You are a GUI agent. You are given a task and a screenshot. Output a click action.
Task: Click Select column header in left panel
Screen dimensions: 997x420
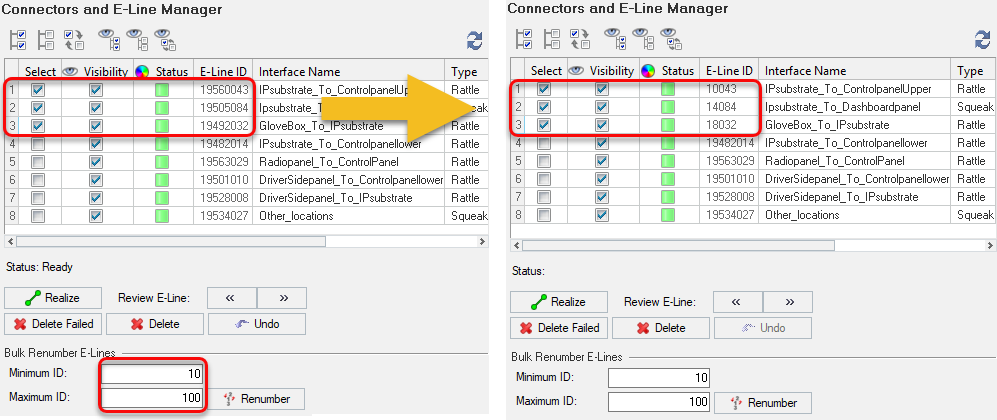tap(40, 72)
